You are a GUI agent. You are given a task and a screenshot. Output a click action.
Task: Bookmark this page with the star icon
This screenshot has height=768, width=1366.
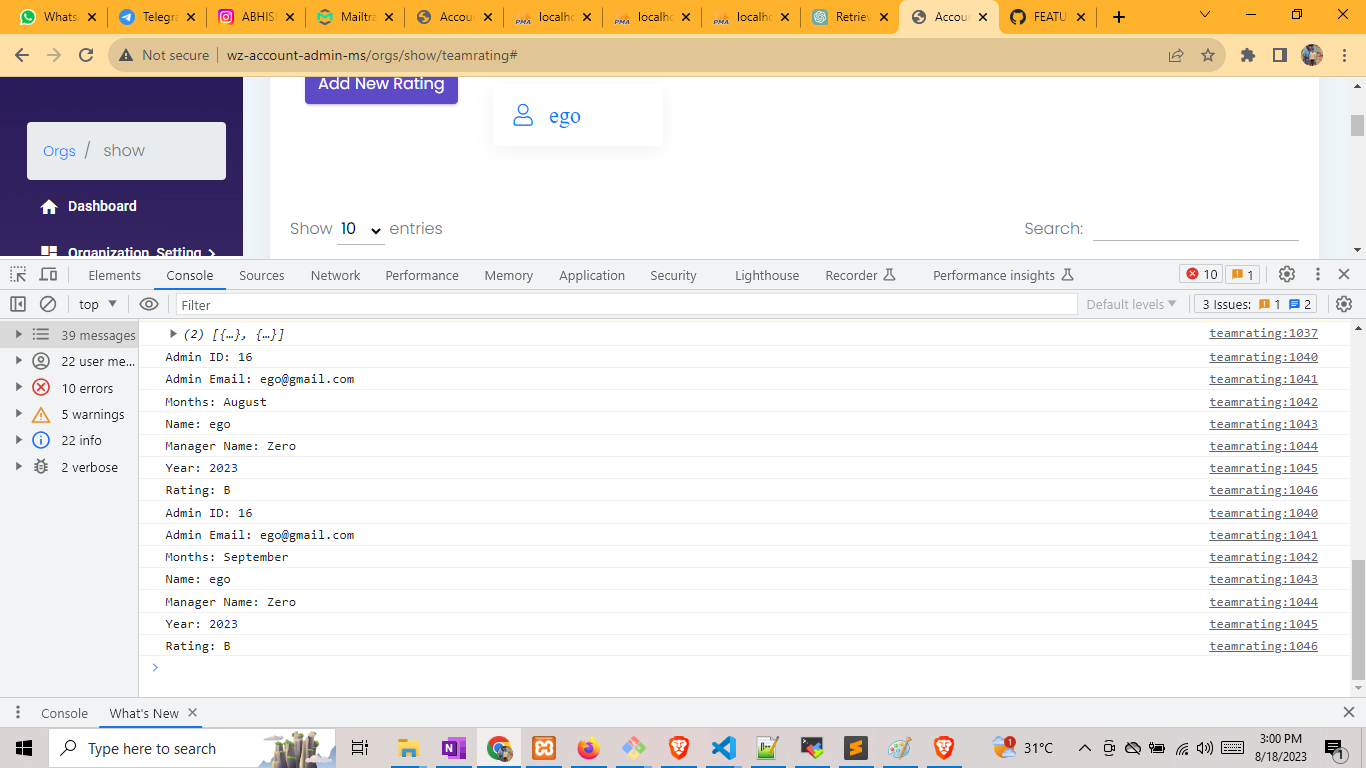tap(1208, 56)
